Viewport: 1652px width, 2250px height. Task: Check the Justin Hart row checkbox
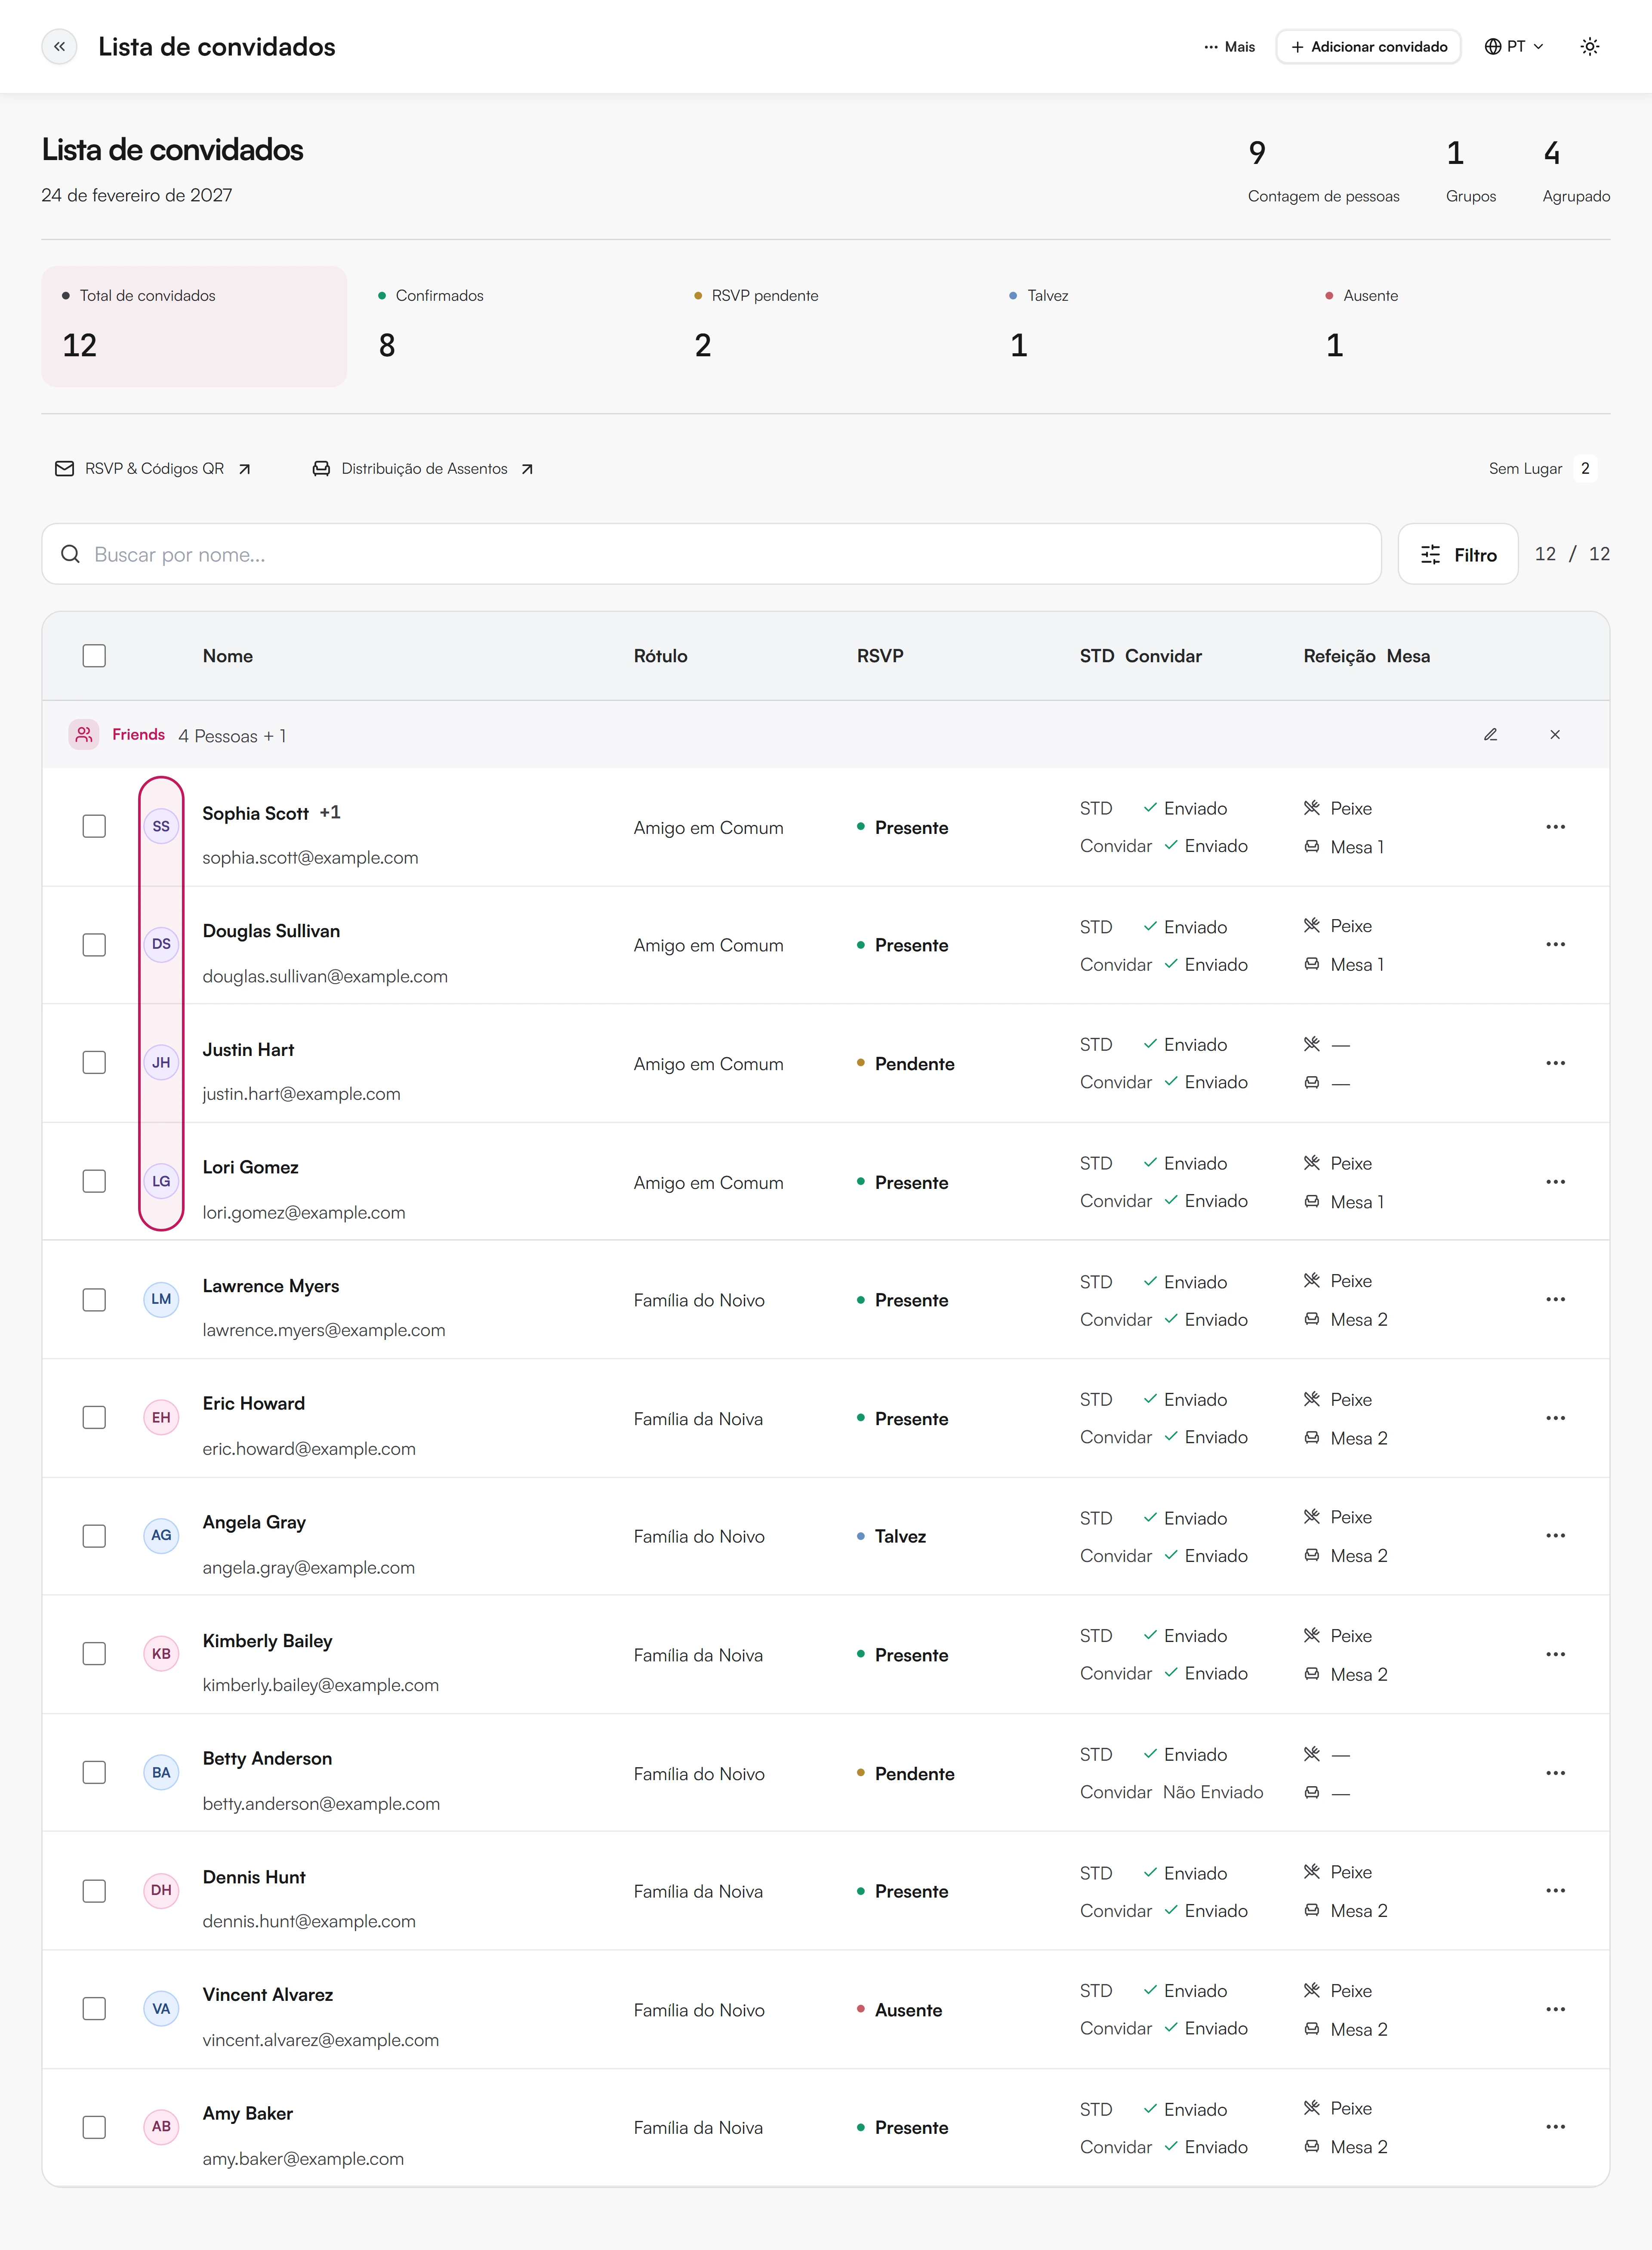pyautogui.click(x=94, y=1062)
